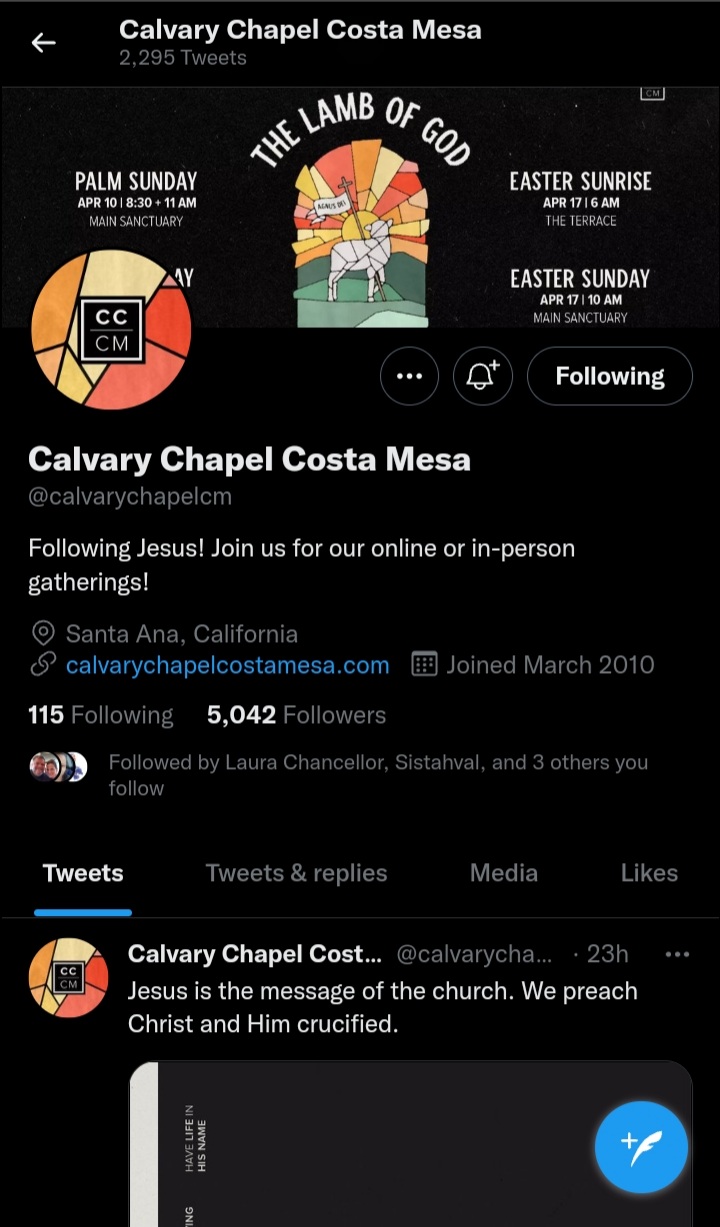Open calvarychapelcostamesa.com website link
Image resolution: width=720 pixels, height=1227 pixels.
click(227, 665)
